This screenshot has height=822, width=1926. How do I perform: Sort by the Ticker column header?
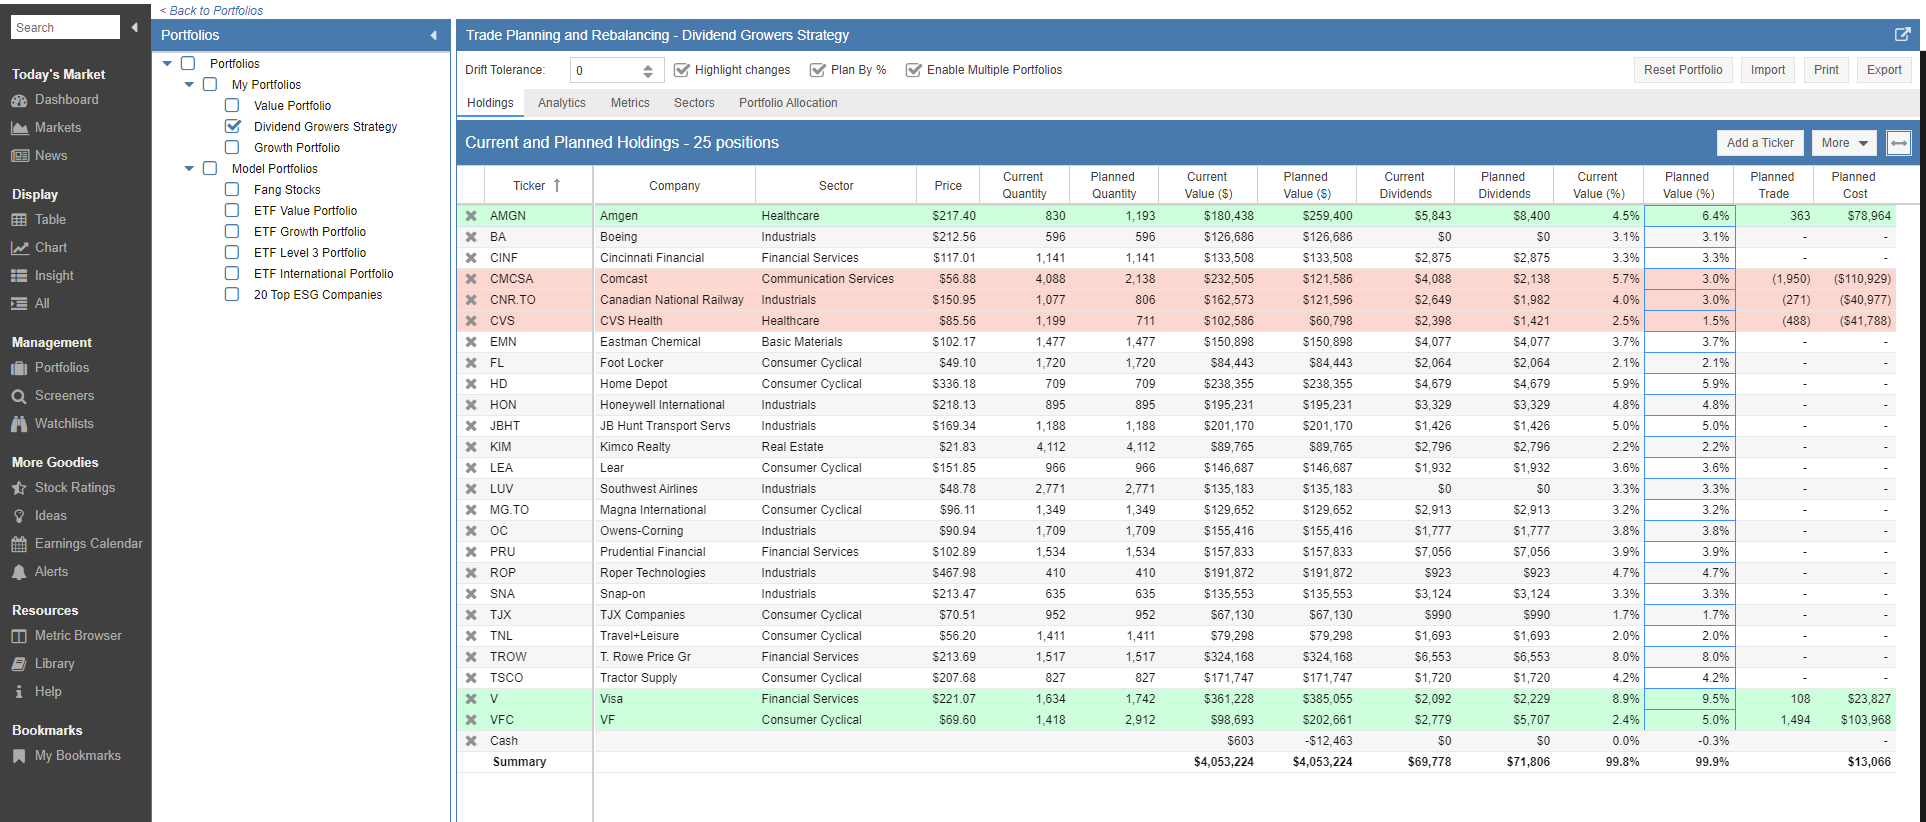coord(537,186)
